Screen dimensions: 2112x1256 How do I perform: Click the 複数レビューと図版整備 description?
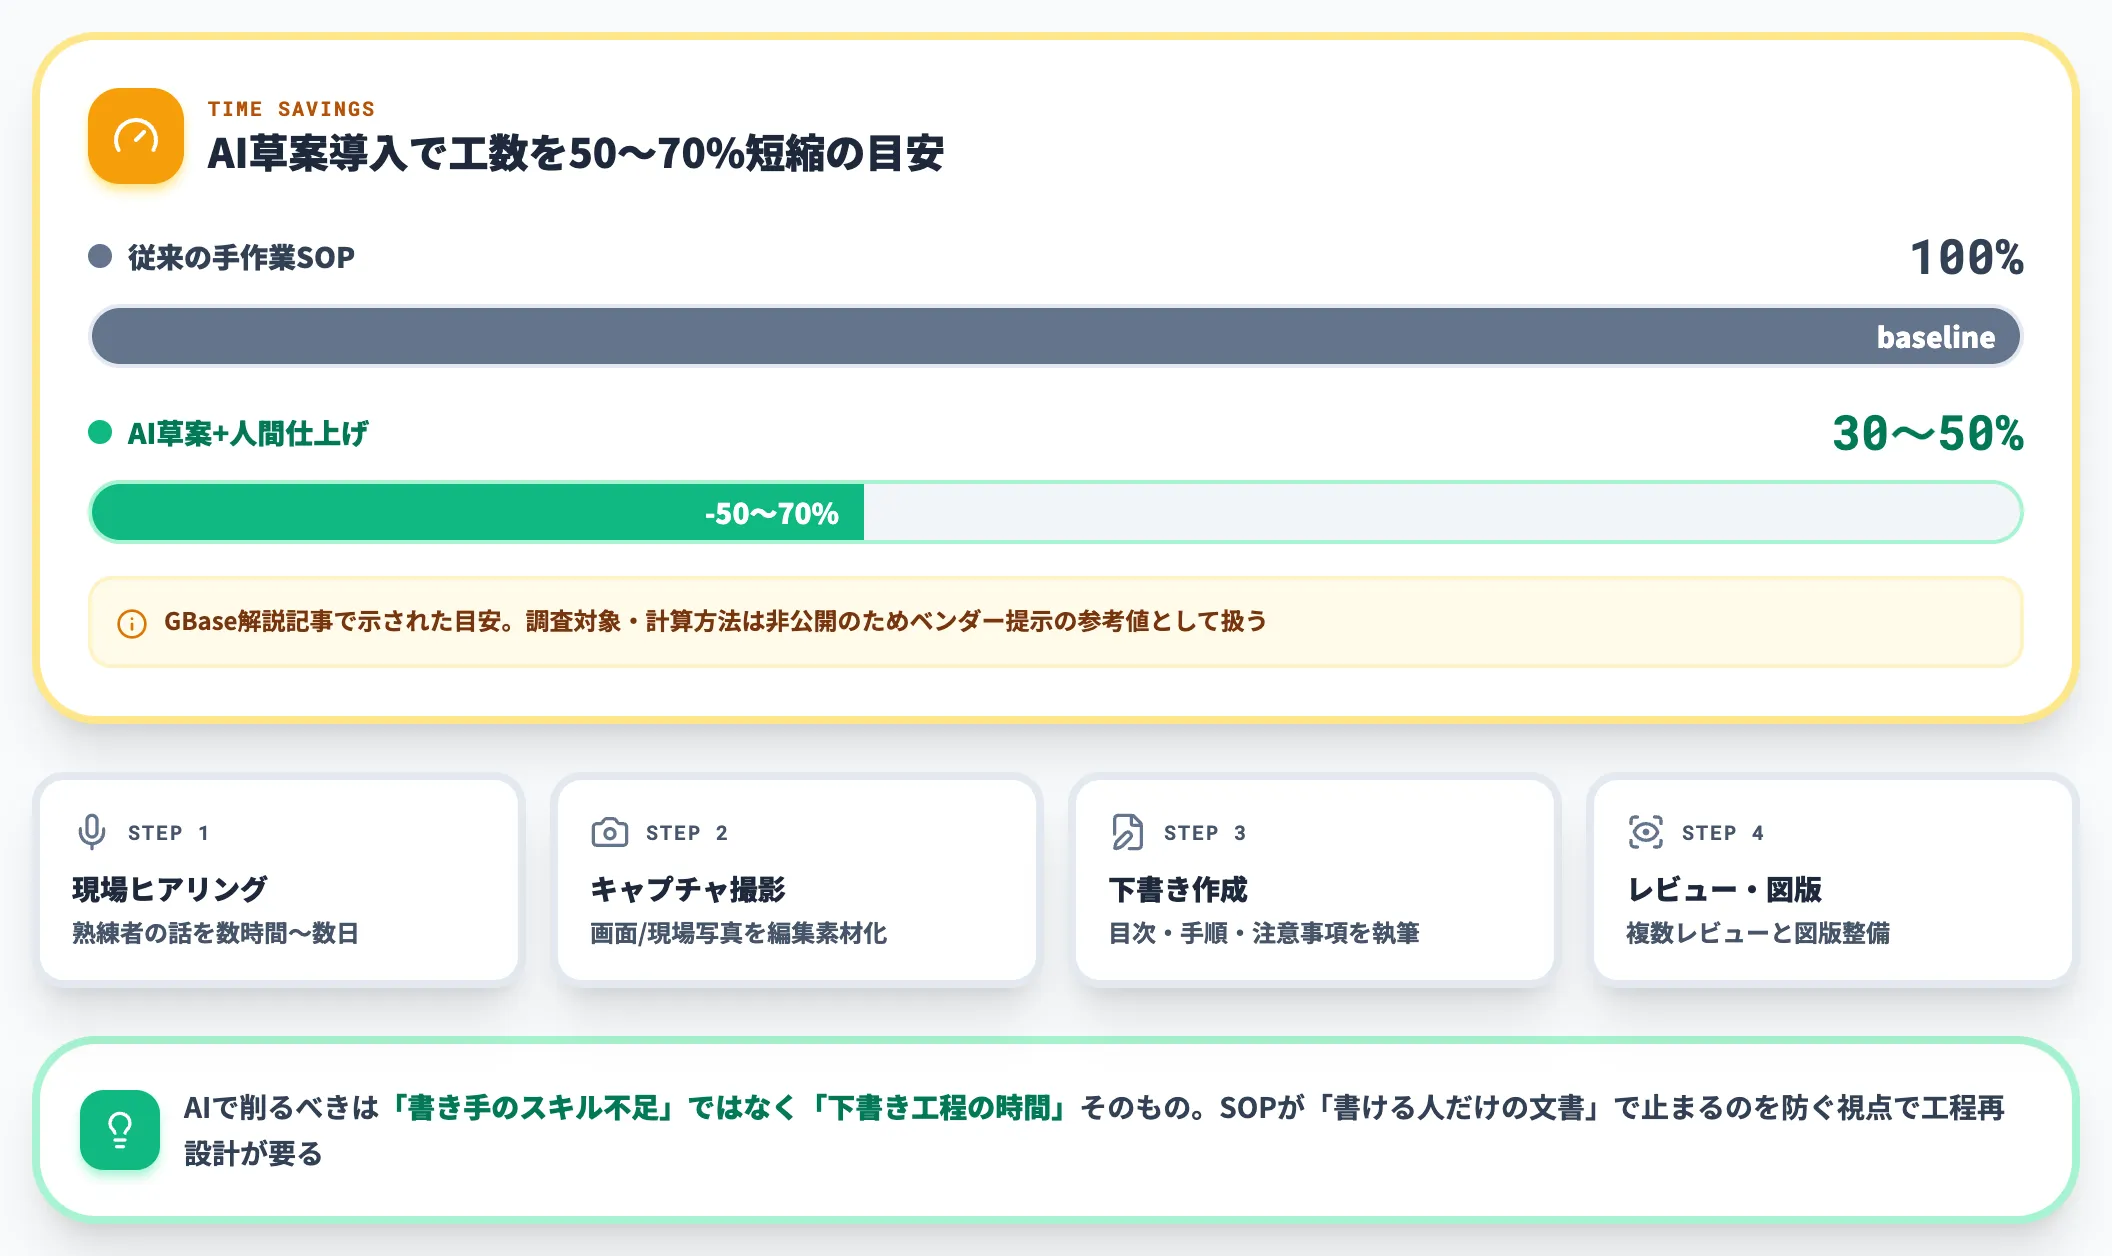(1758, 933)
